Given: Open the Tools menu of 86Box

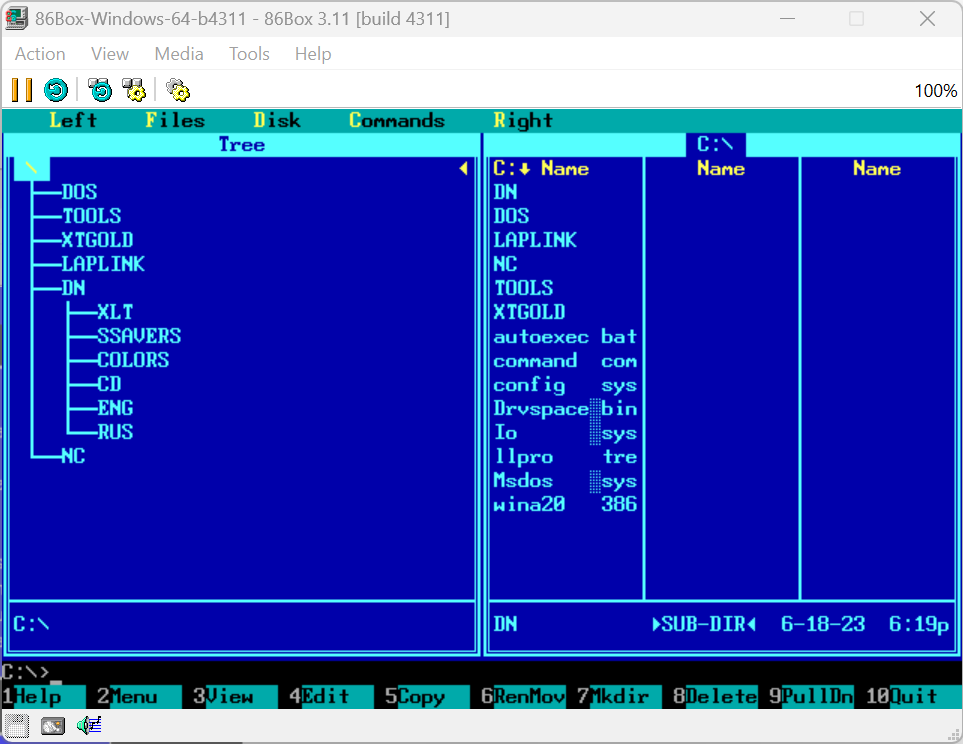Looking at the screenshot, I should point(248,54).
